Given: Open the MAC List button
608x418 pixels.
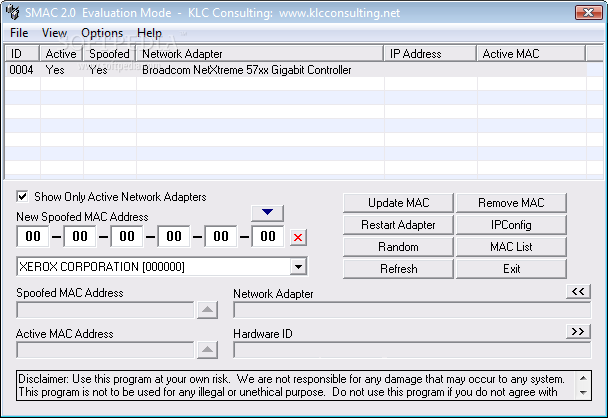Looking at the screenshot, I should coord(511,247).
